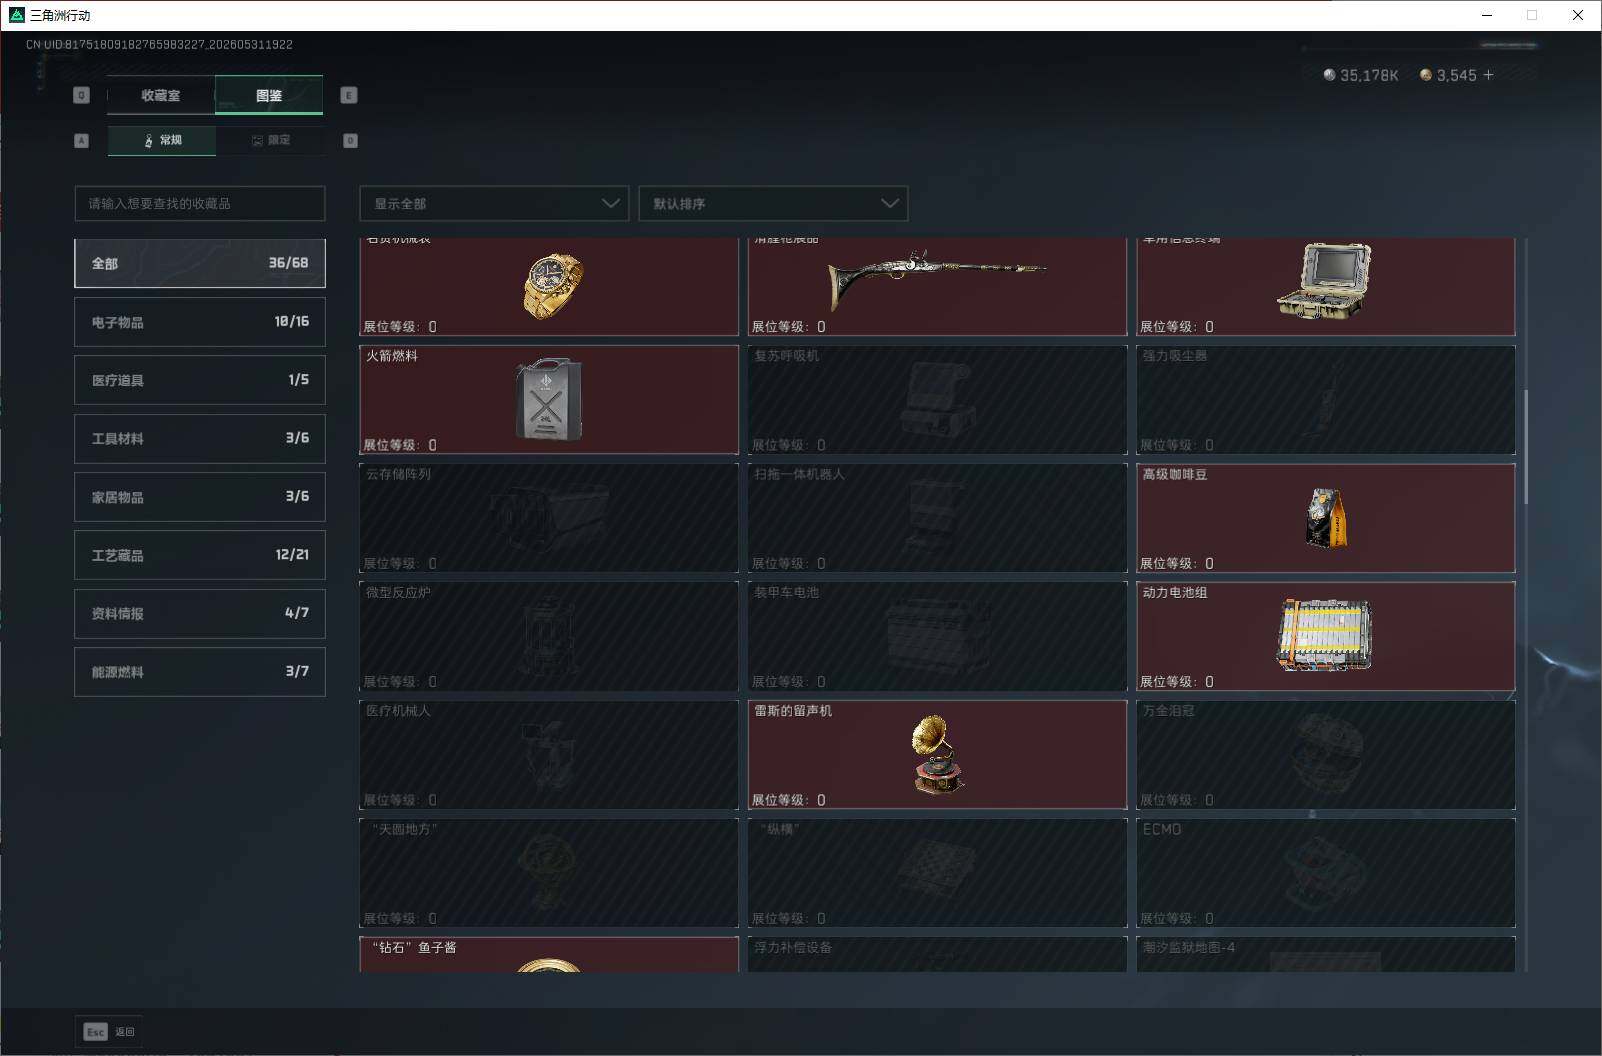Open the military terminal case card
1602x1056 pixels.
click(1325, 287)
